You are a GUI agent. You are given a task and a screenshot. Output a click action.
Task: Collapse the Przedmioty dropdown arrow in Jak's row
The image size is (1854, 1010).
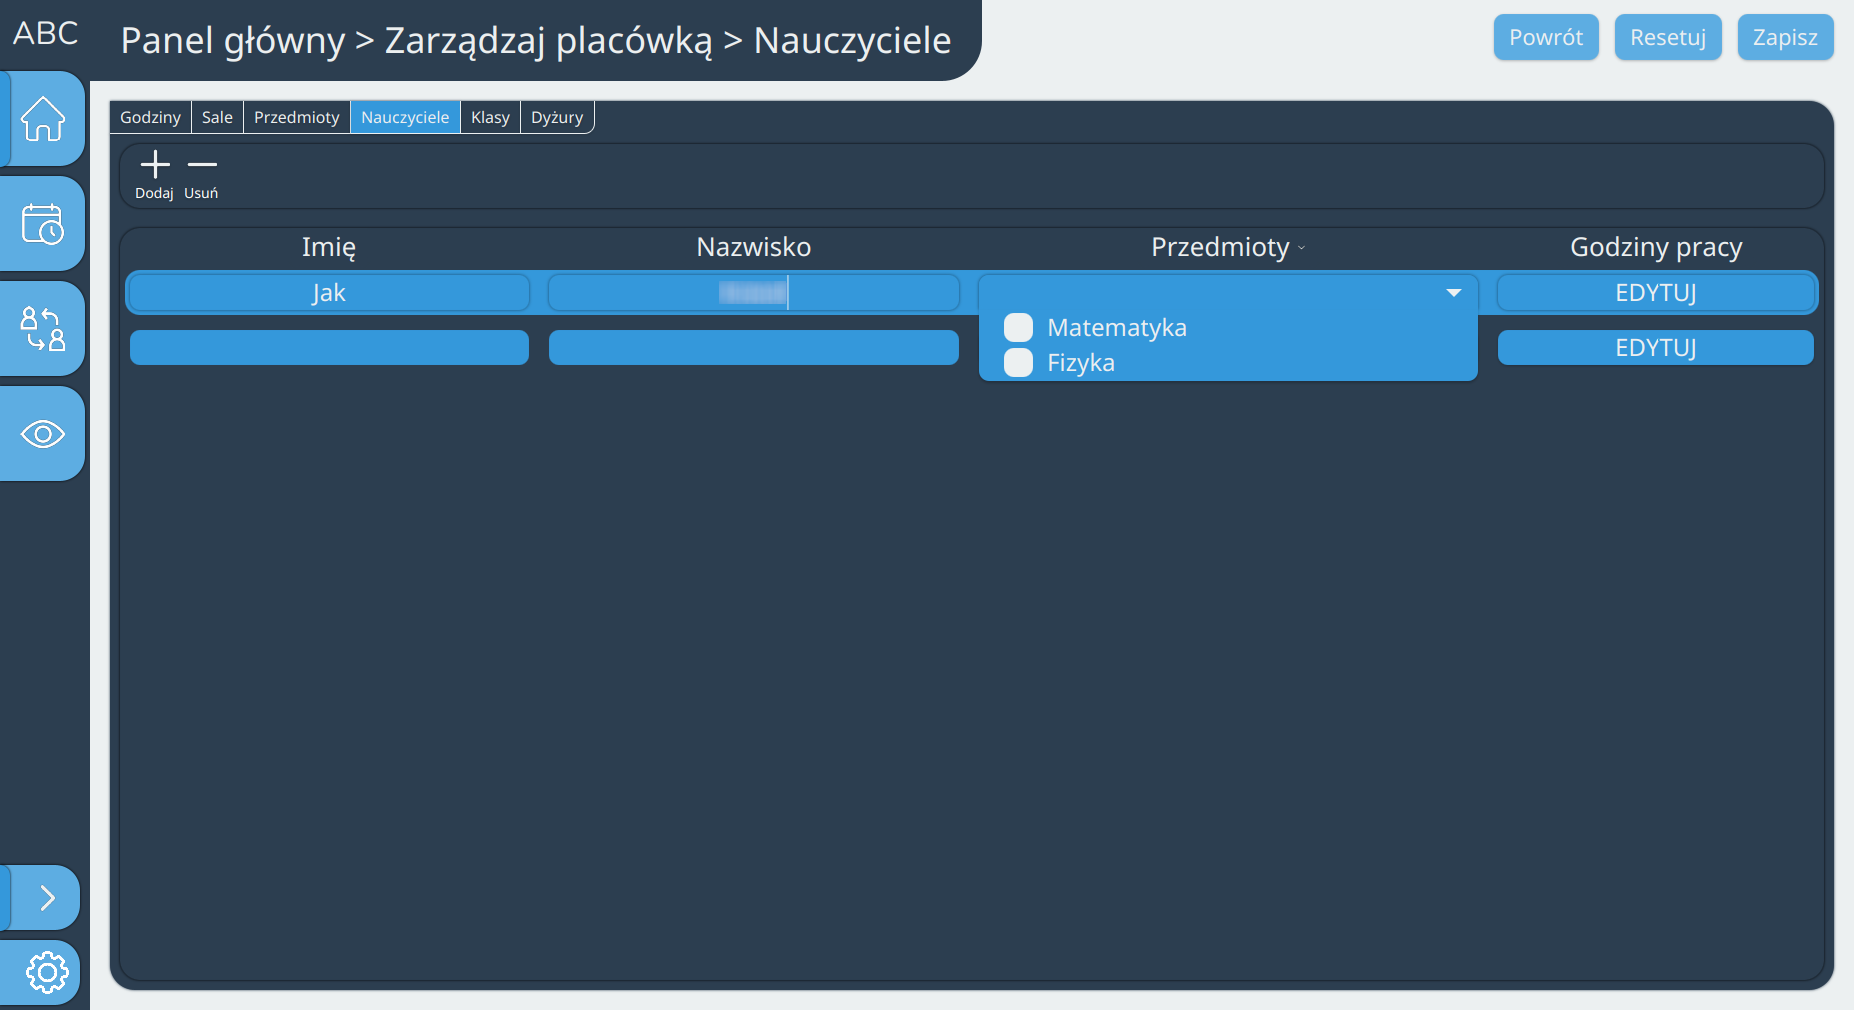[1454, 293]
